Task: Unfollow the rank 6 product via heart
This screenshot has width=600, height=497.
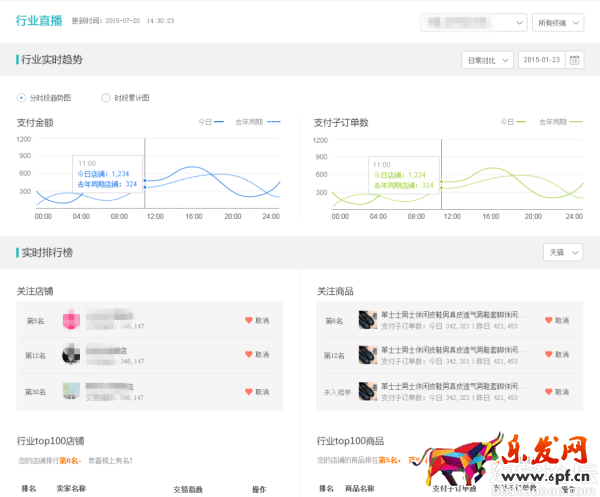Action: coord(549,320)
